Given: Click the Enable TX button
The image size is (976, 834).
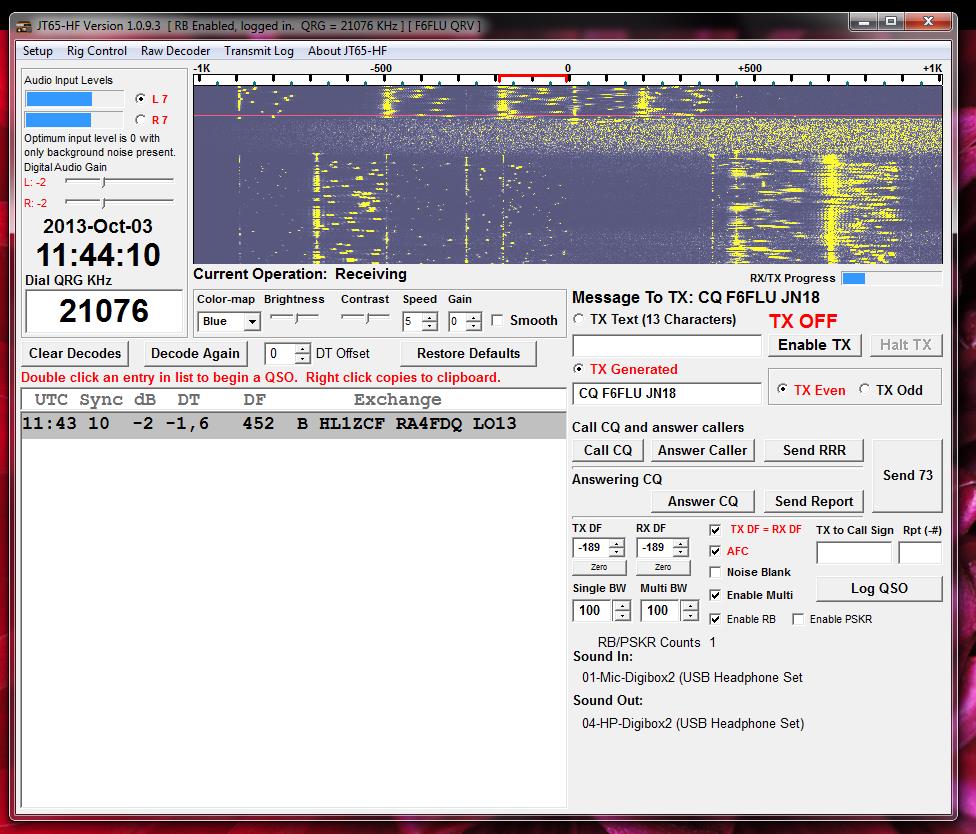Looking at the screenshot, I should click(814, 345).
